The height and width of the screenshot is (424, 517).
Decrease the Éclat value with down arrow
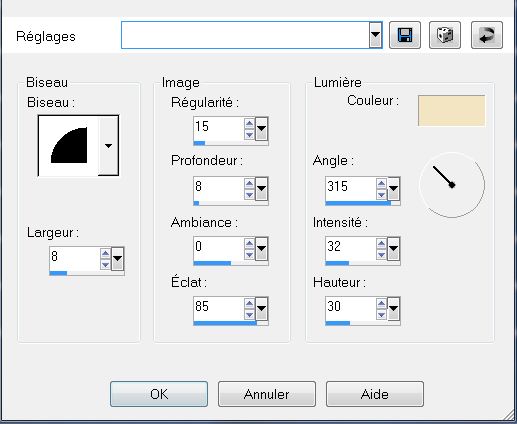[249, 314]
